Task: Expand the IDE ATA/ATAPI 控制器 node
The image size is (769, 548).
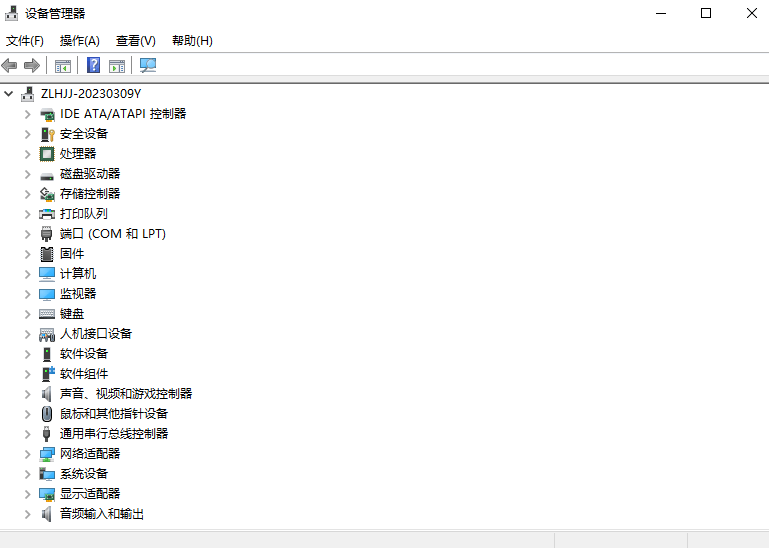Action: pyautogui.click(x=28, y=114)
